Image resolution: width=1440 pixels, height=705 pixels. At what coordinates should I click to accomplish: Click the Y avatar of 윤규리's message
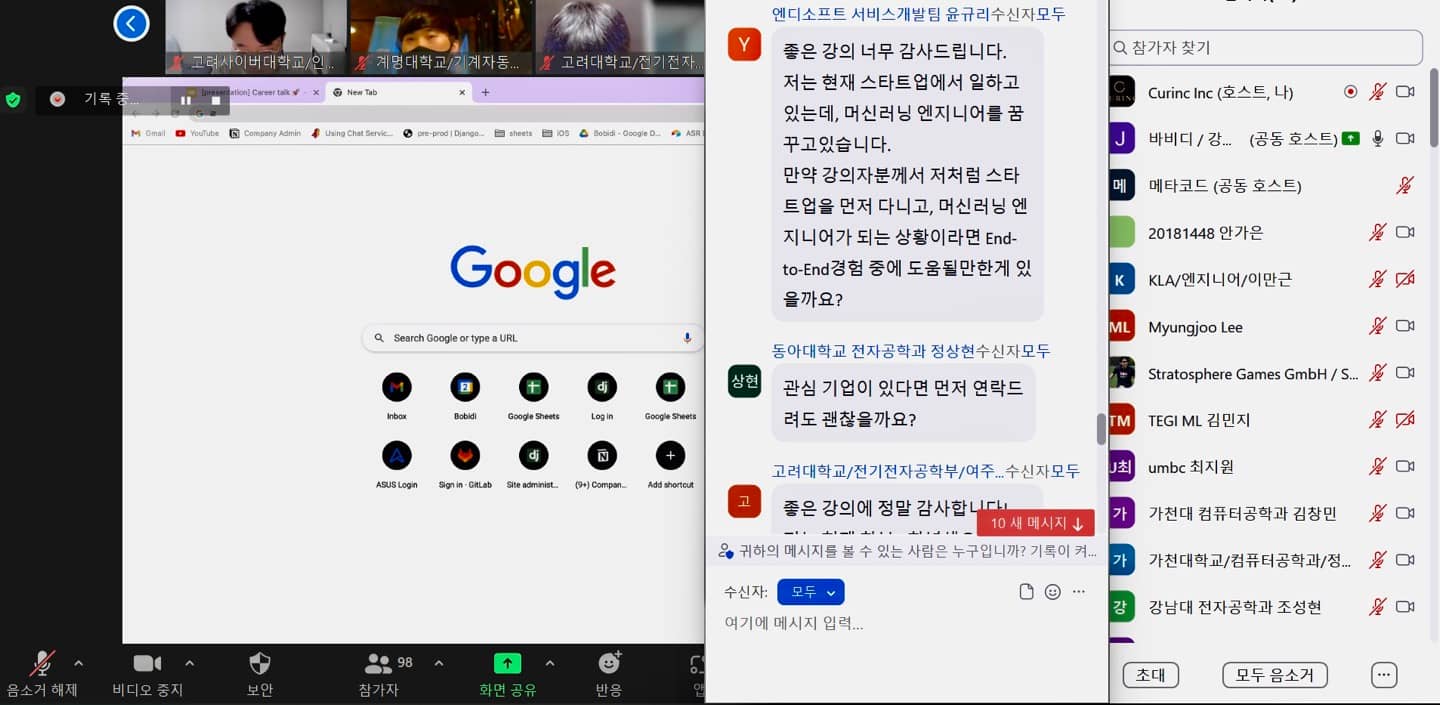744,44
